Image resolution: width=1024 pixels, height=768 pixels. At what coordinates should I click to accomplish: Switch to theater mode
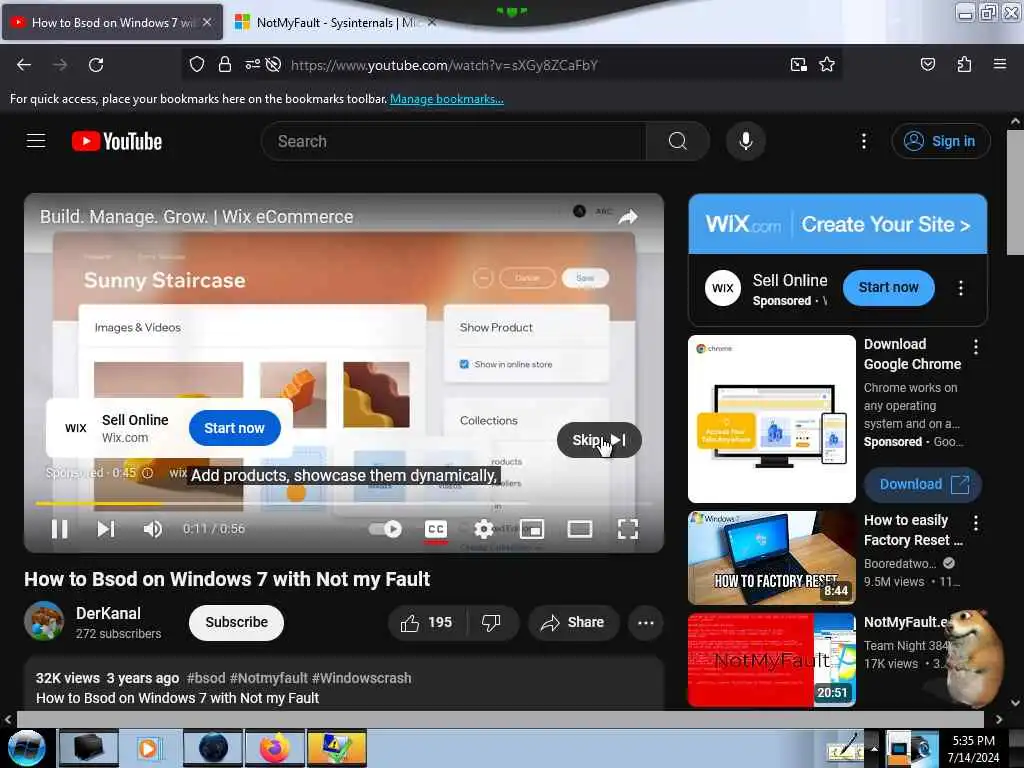(580, 529)
